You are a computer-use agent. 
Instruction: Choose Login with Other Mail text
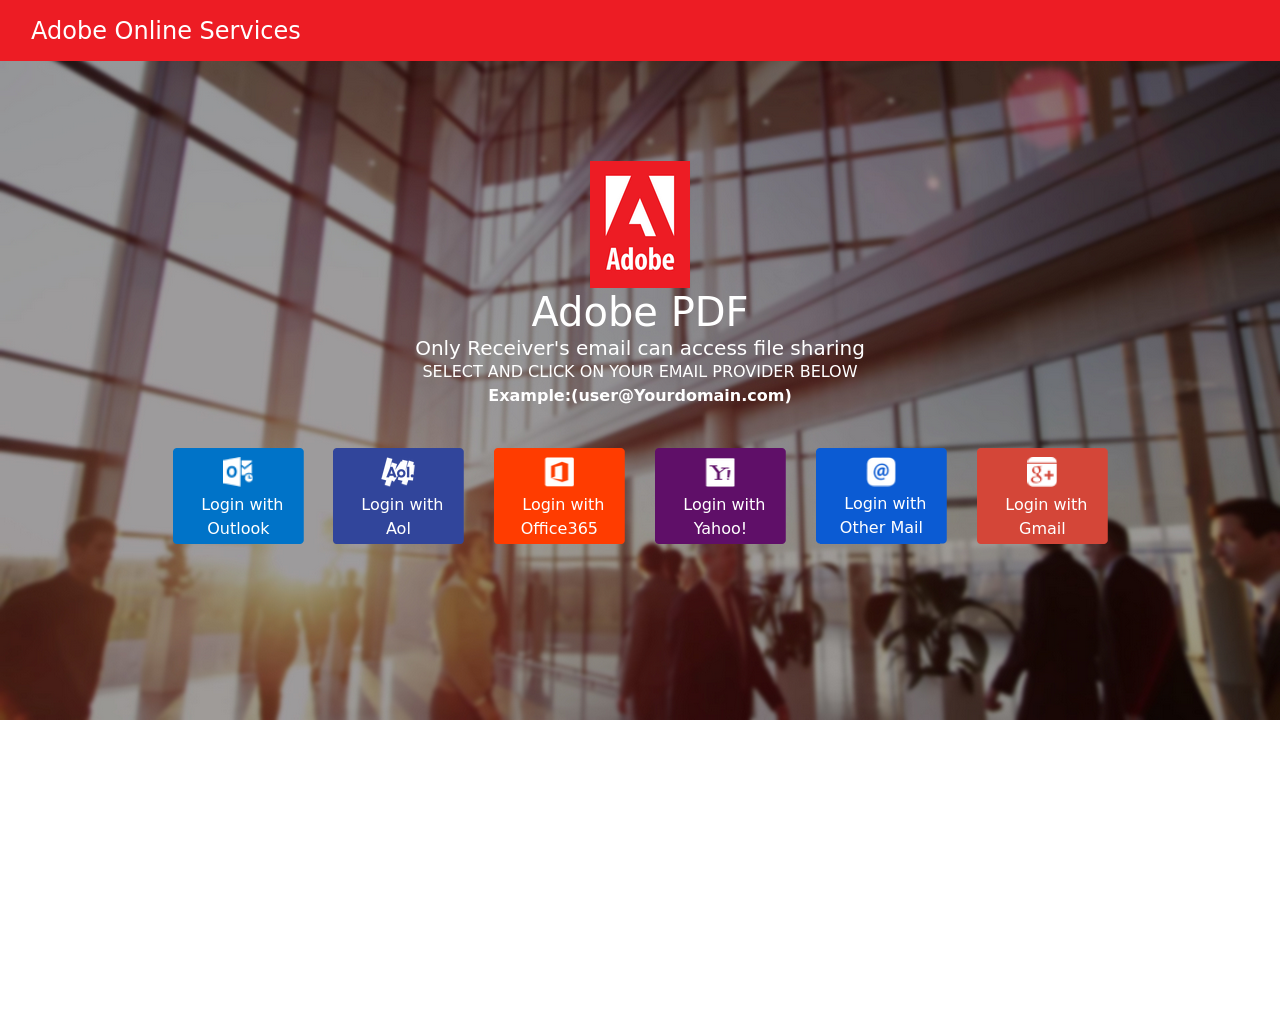[881, 515]
